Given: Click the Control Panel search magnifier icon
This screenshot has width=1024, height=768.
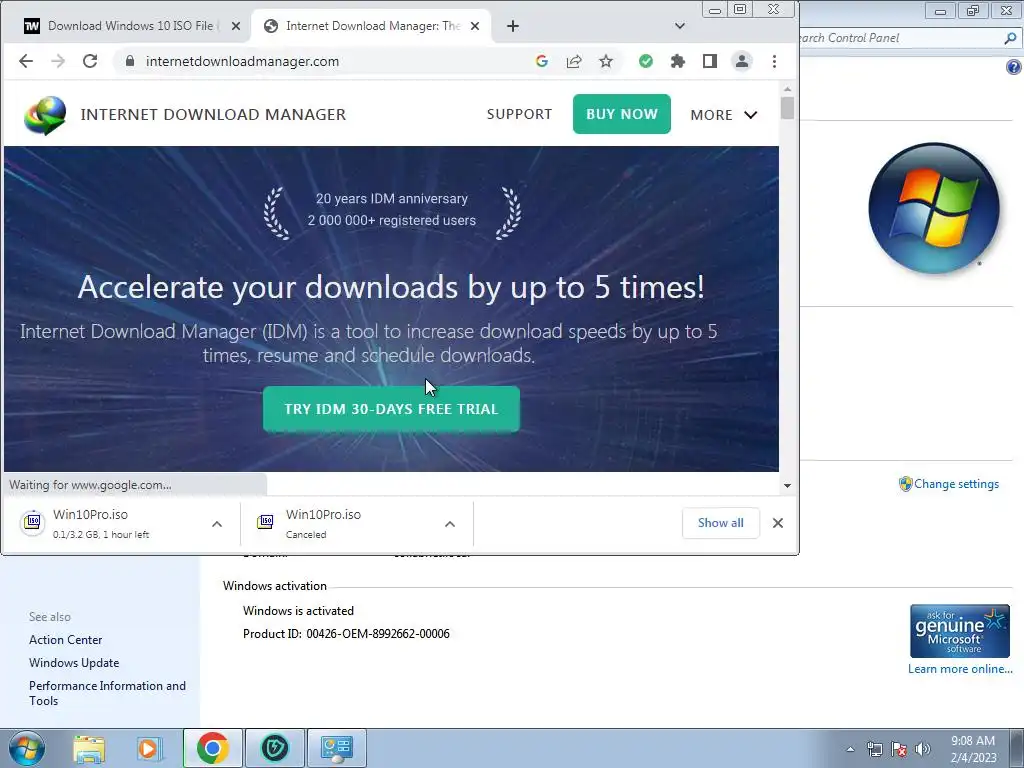Looking at the screenshot, I should (1010, 38).
